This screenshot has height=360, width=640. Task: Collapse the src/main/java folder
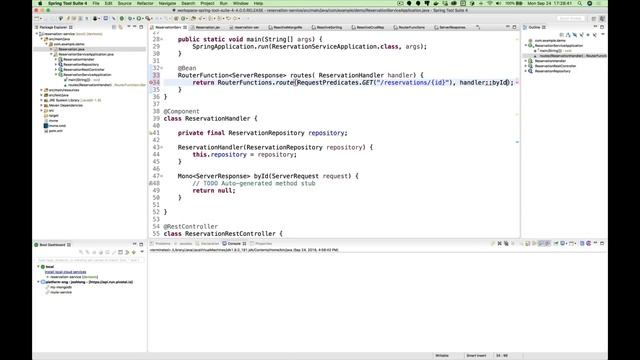42,39
